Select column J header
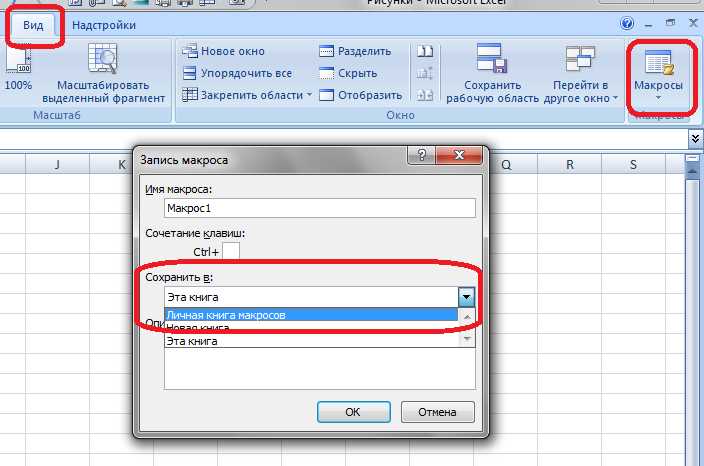Screen dimensions: 704x466 (x=57, y=164)
